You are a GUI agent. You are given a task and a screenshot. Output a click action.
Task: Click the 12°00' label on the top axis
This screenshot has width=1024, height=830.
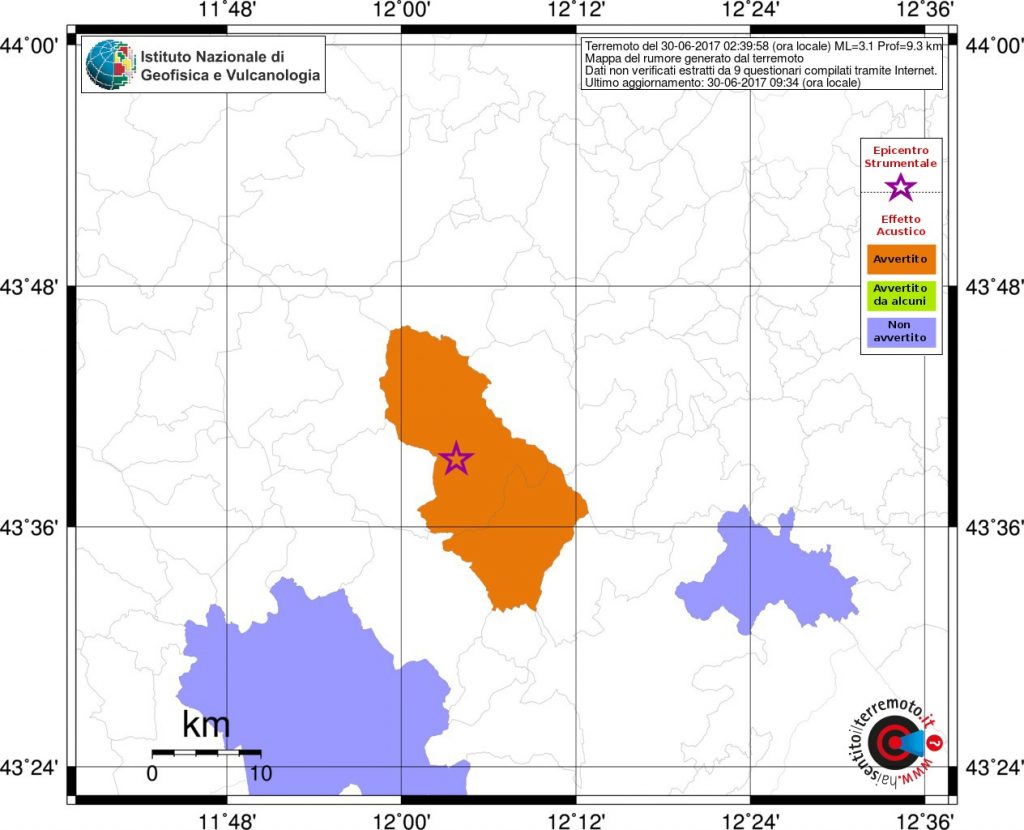pyautogui.click(x=400, y=10)
